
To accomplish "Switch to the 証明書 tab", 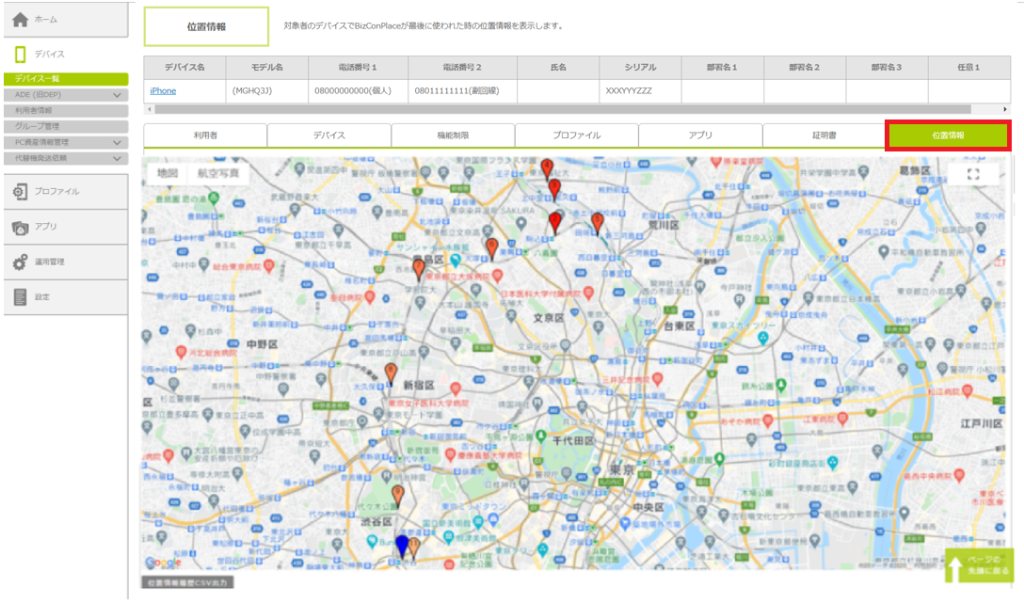I will point(823,135).
